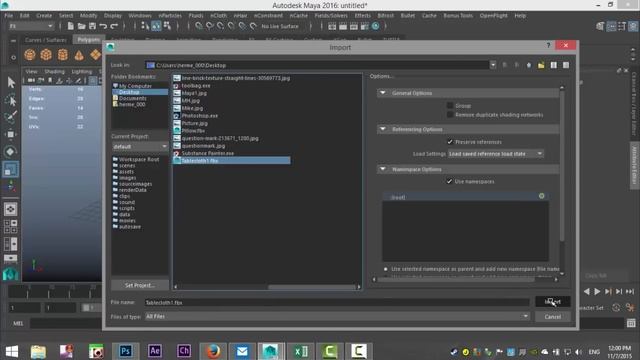Select the polygon cone shelf icon

pyautogui.click(x=79, y=54)
